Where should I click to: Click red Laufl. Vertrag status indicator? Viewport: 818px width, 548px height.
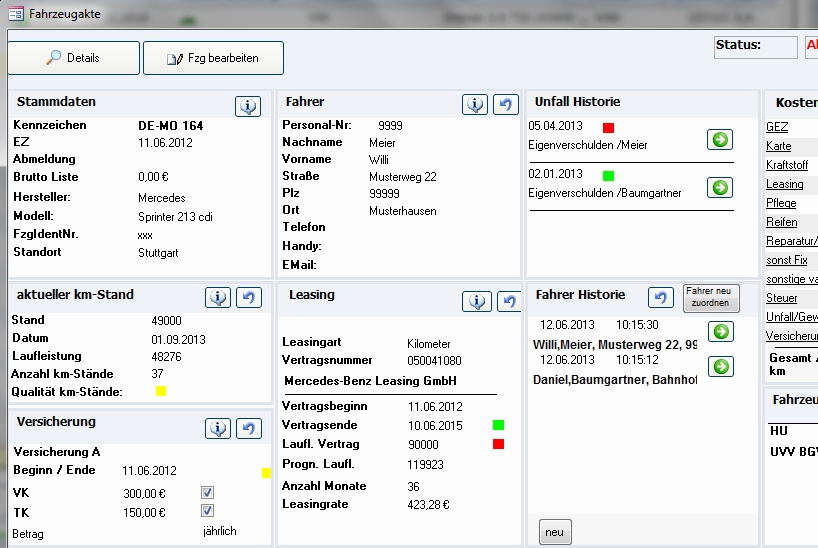click(x=498, y=444)
